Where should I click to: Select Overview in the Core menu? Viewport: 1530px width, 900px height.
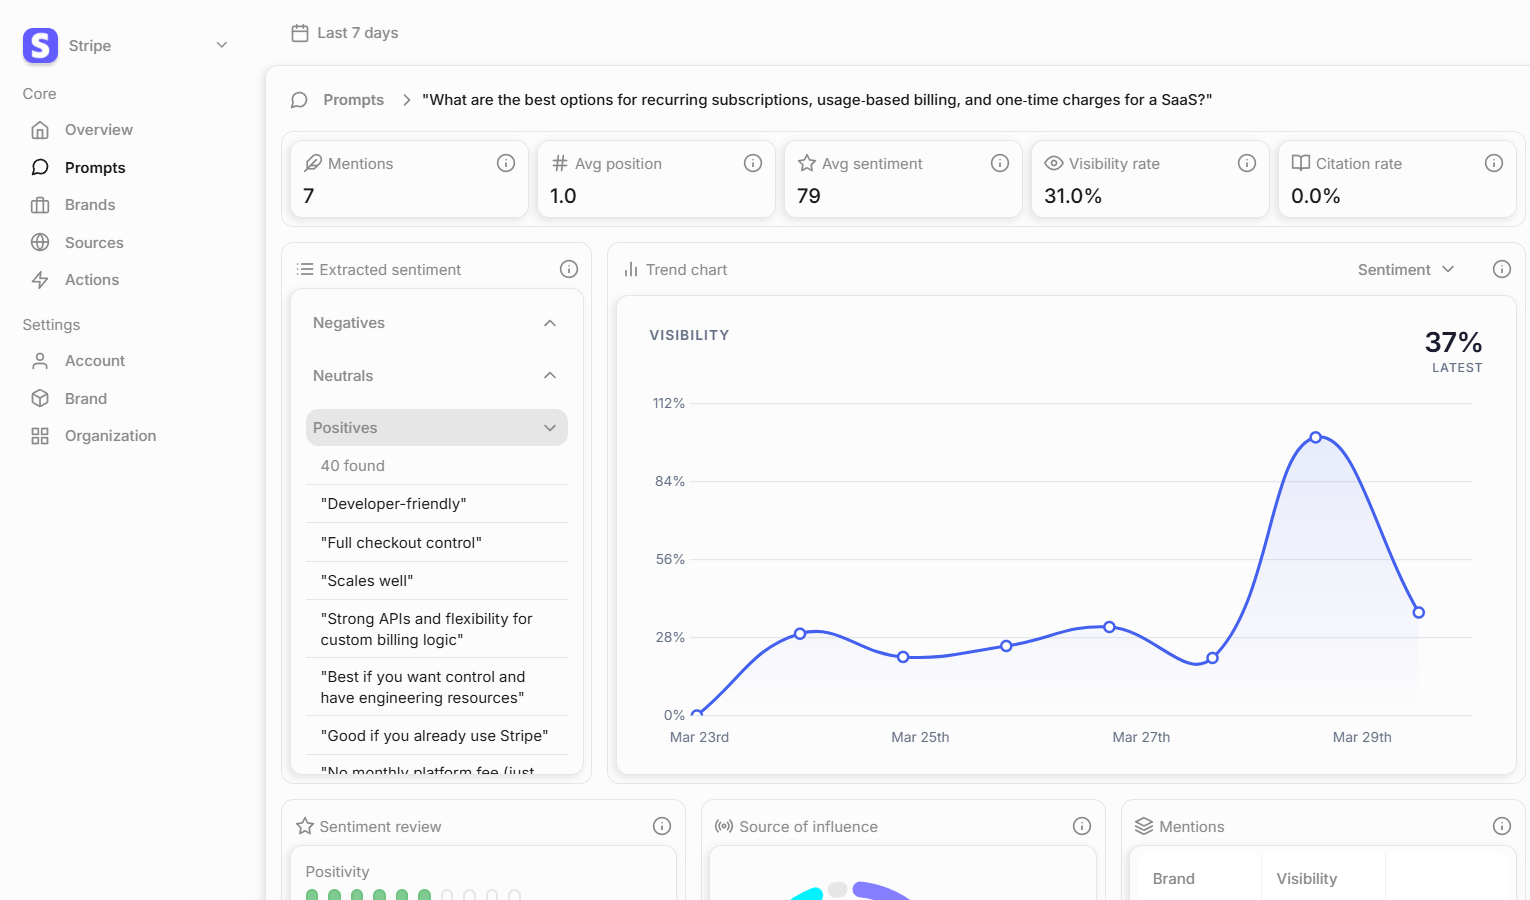98,129
